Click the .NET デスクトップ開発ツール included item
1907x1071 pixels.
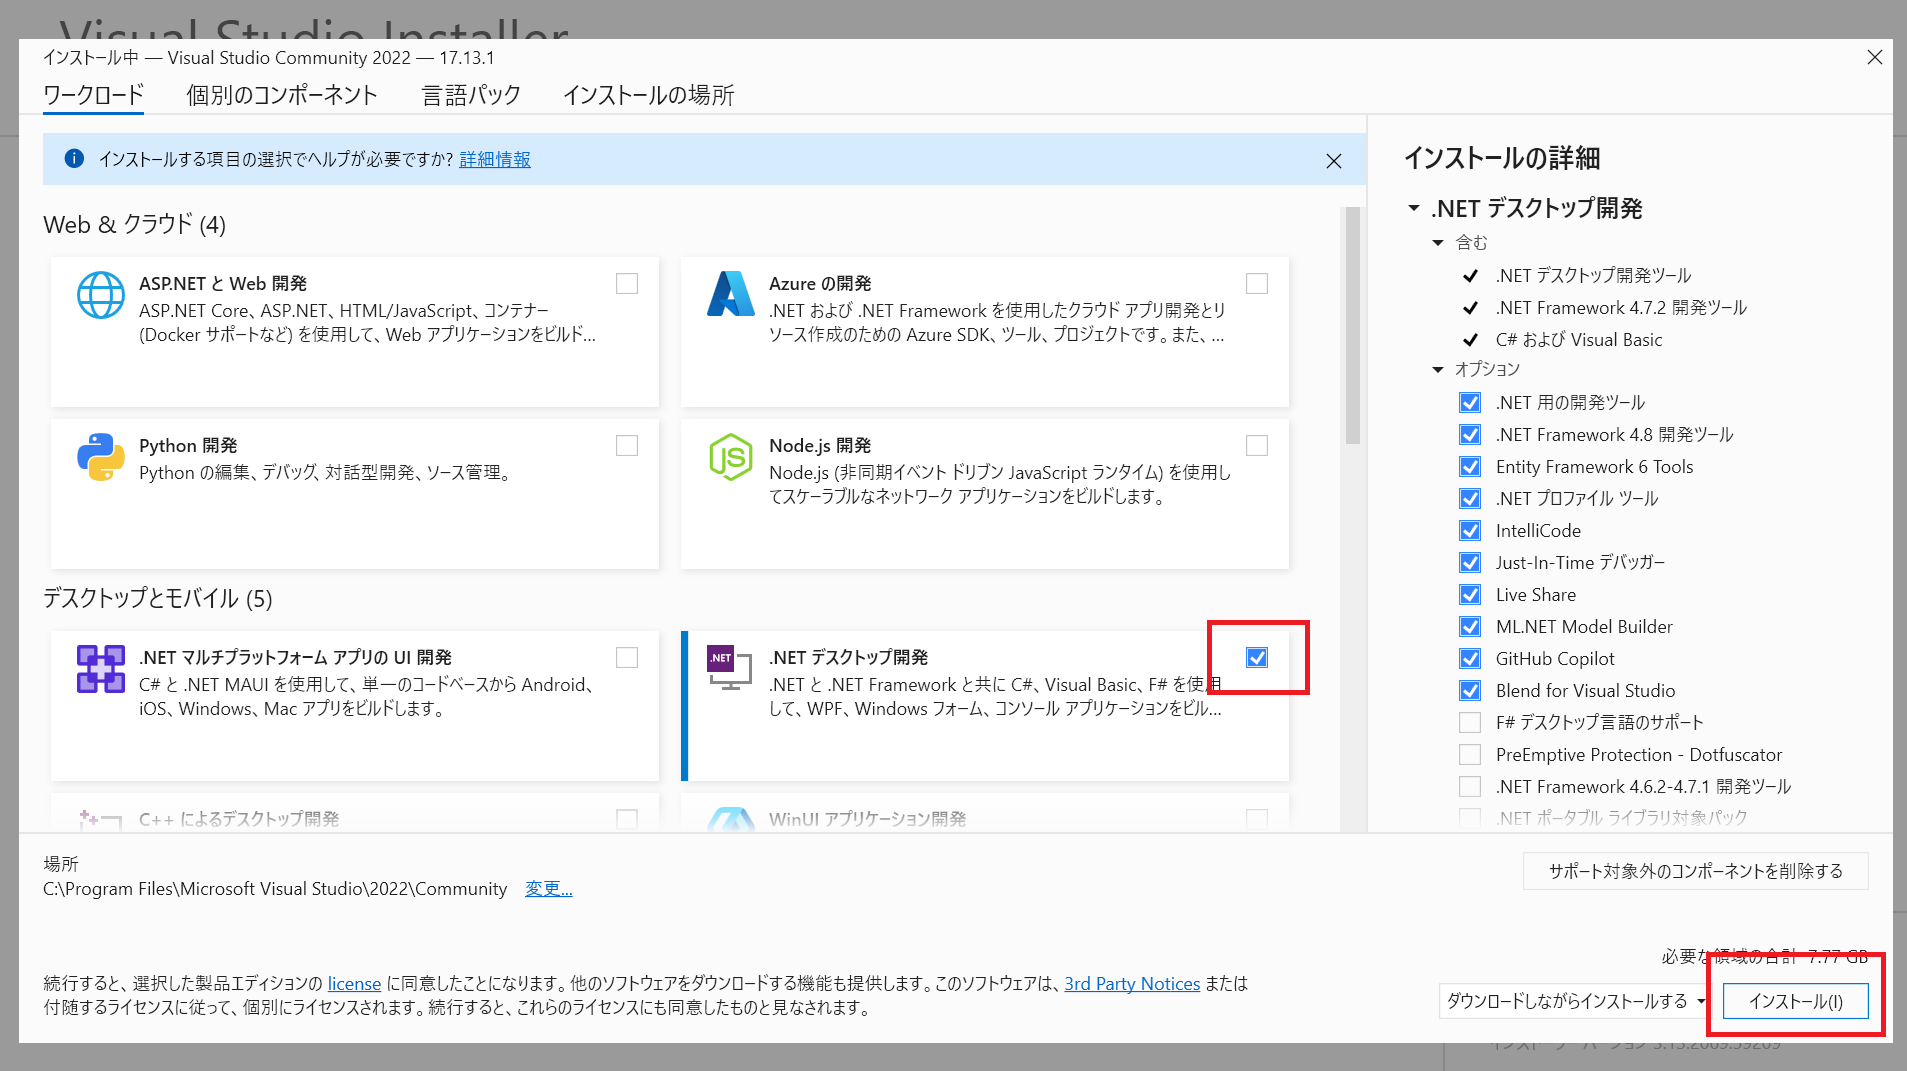point(1594,276)
